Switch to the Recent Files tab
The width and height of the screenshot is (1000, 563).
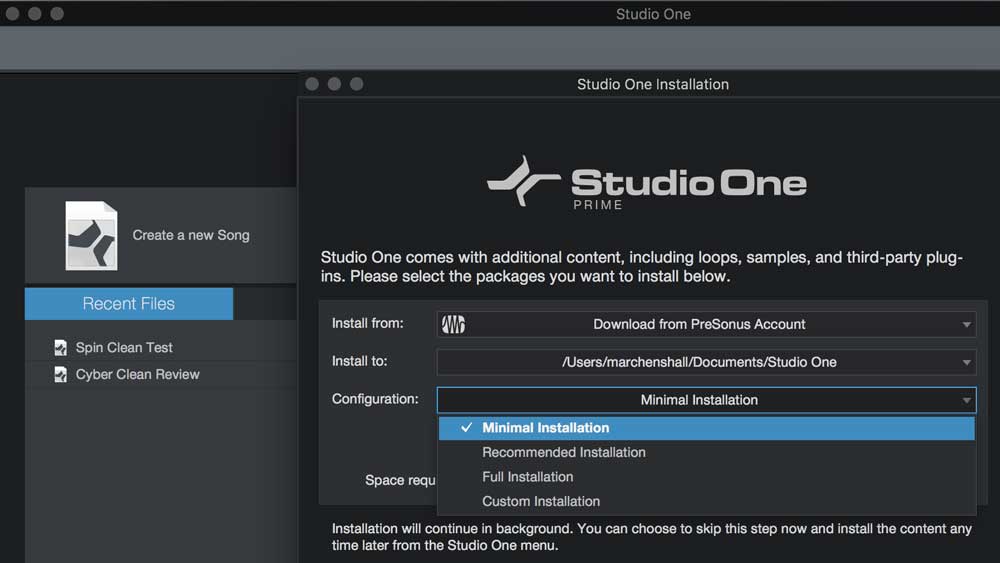[x=129, y=304]
